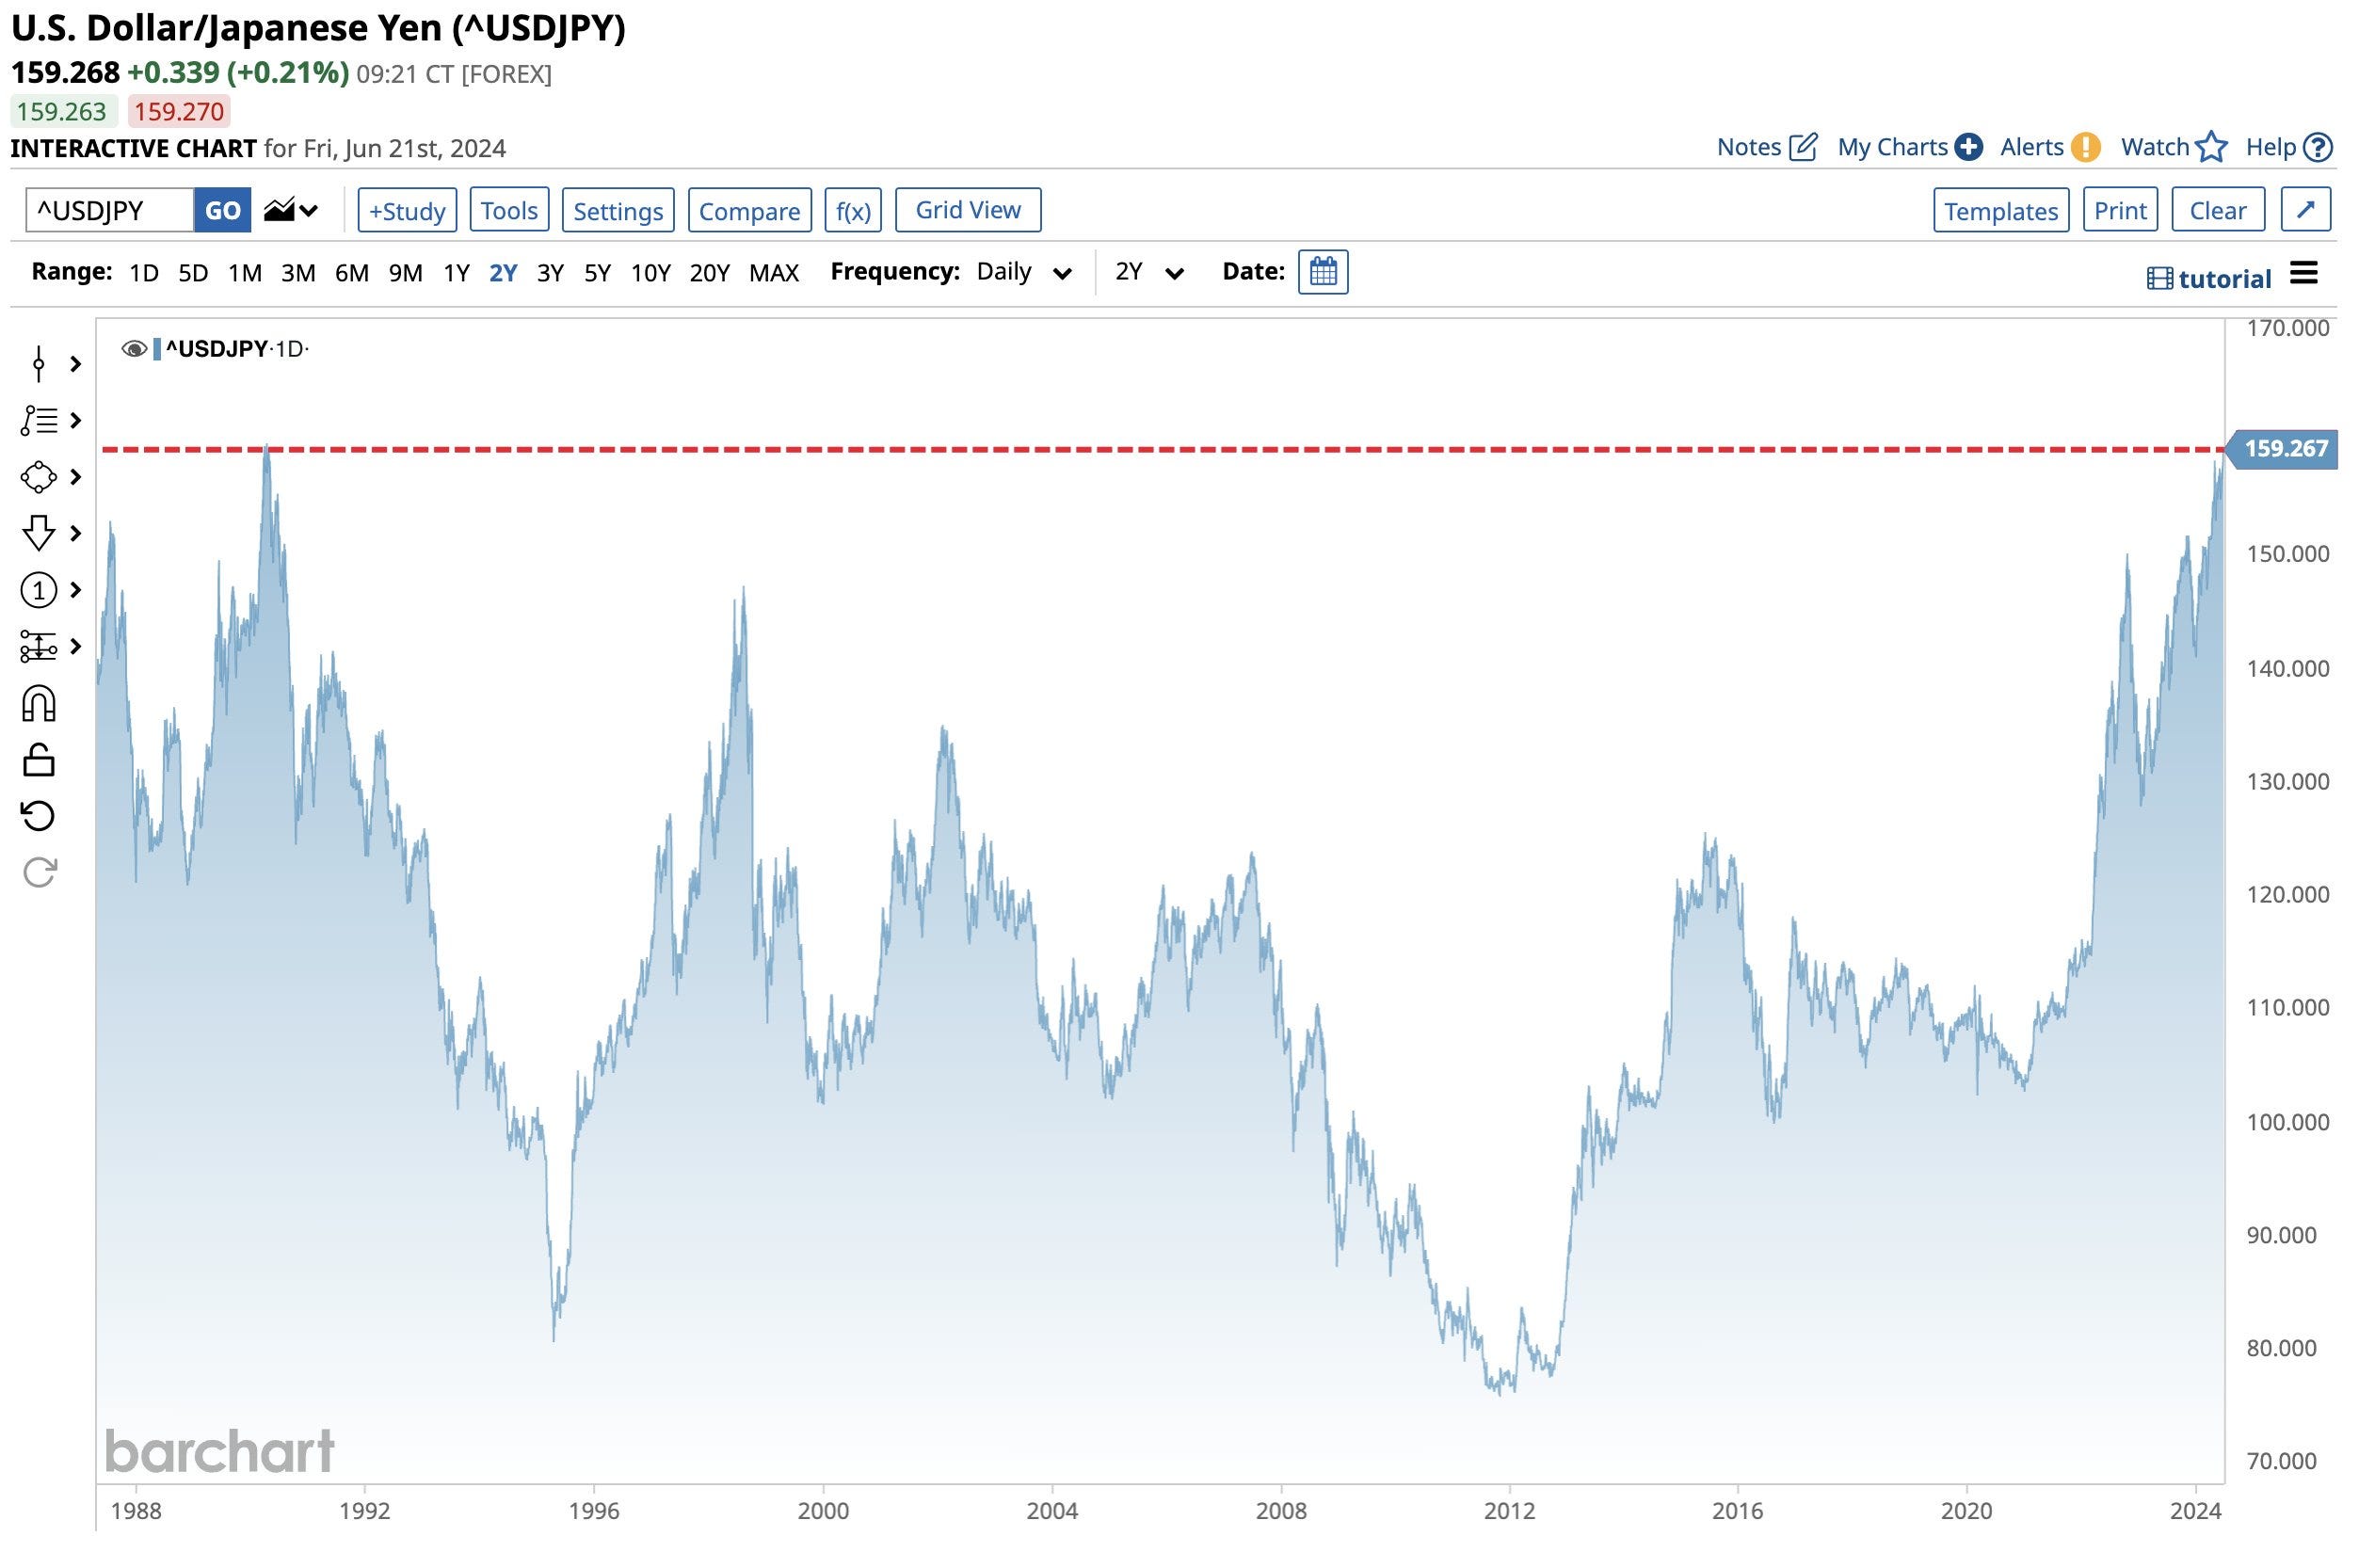
Task: Select the circled number marker tool
Action: pos(38,590)
